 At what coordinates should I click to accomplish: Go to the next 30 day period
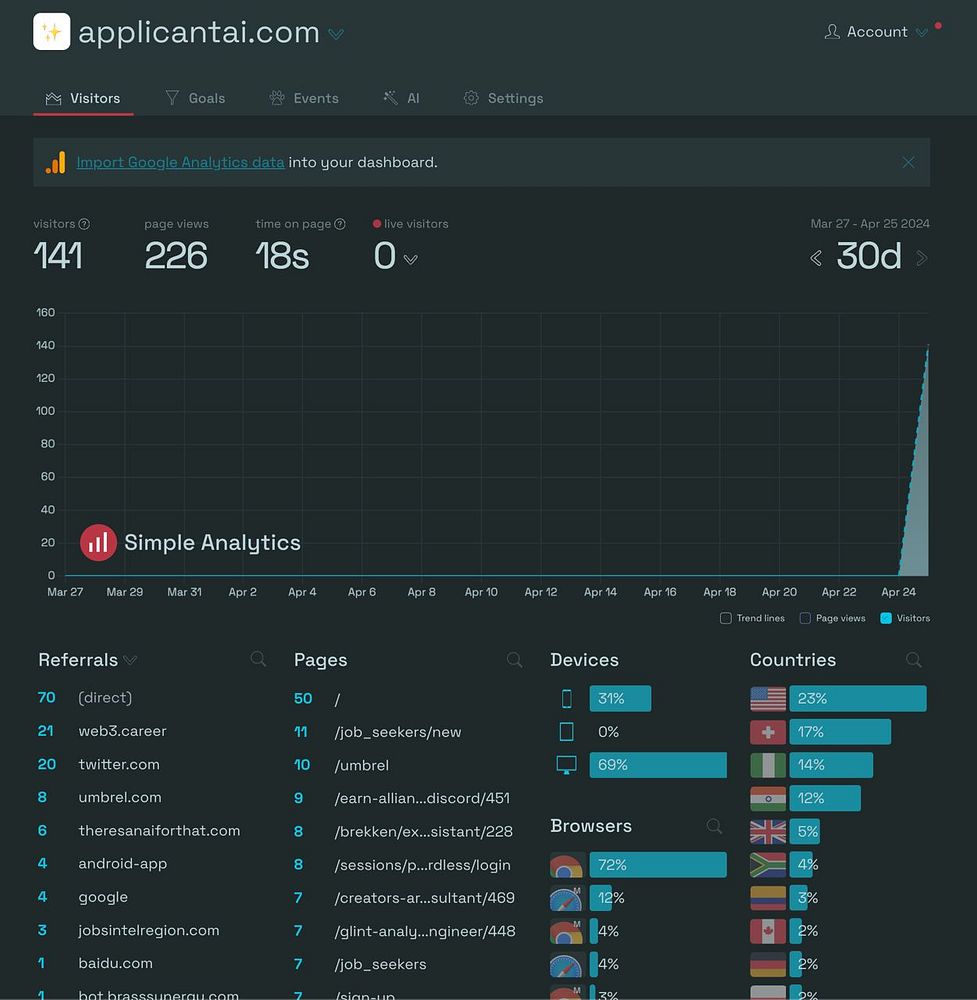(x=922, y=258)
